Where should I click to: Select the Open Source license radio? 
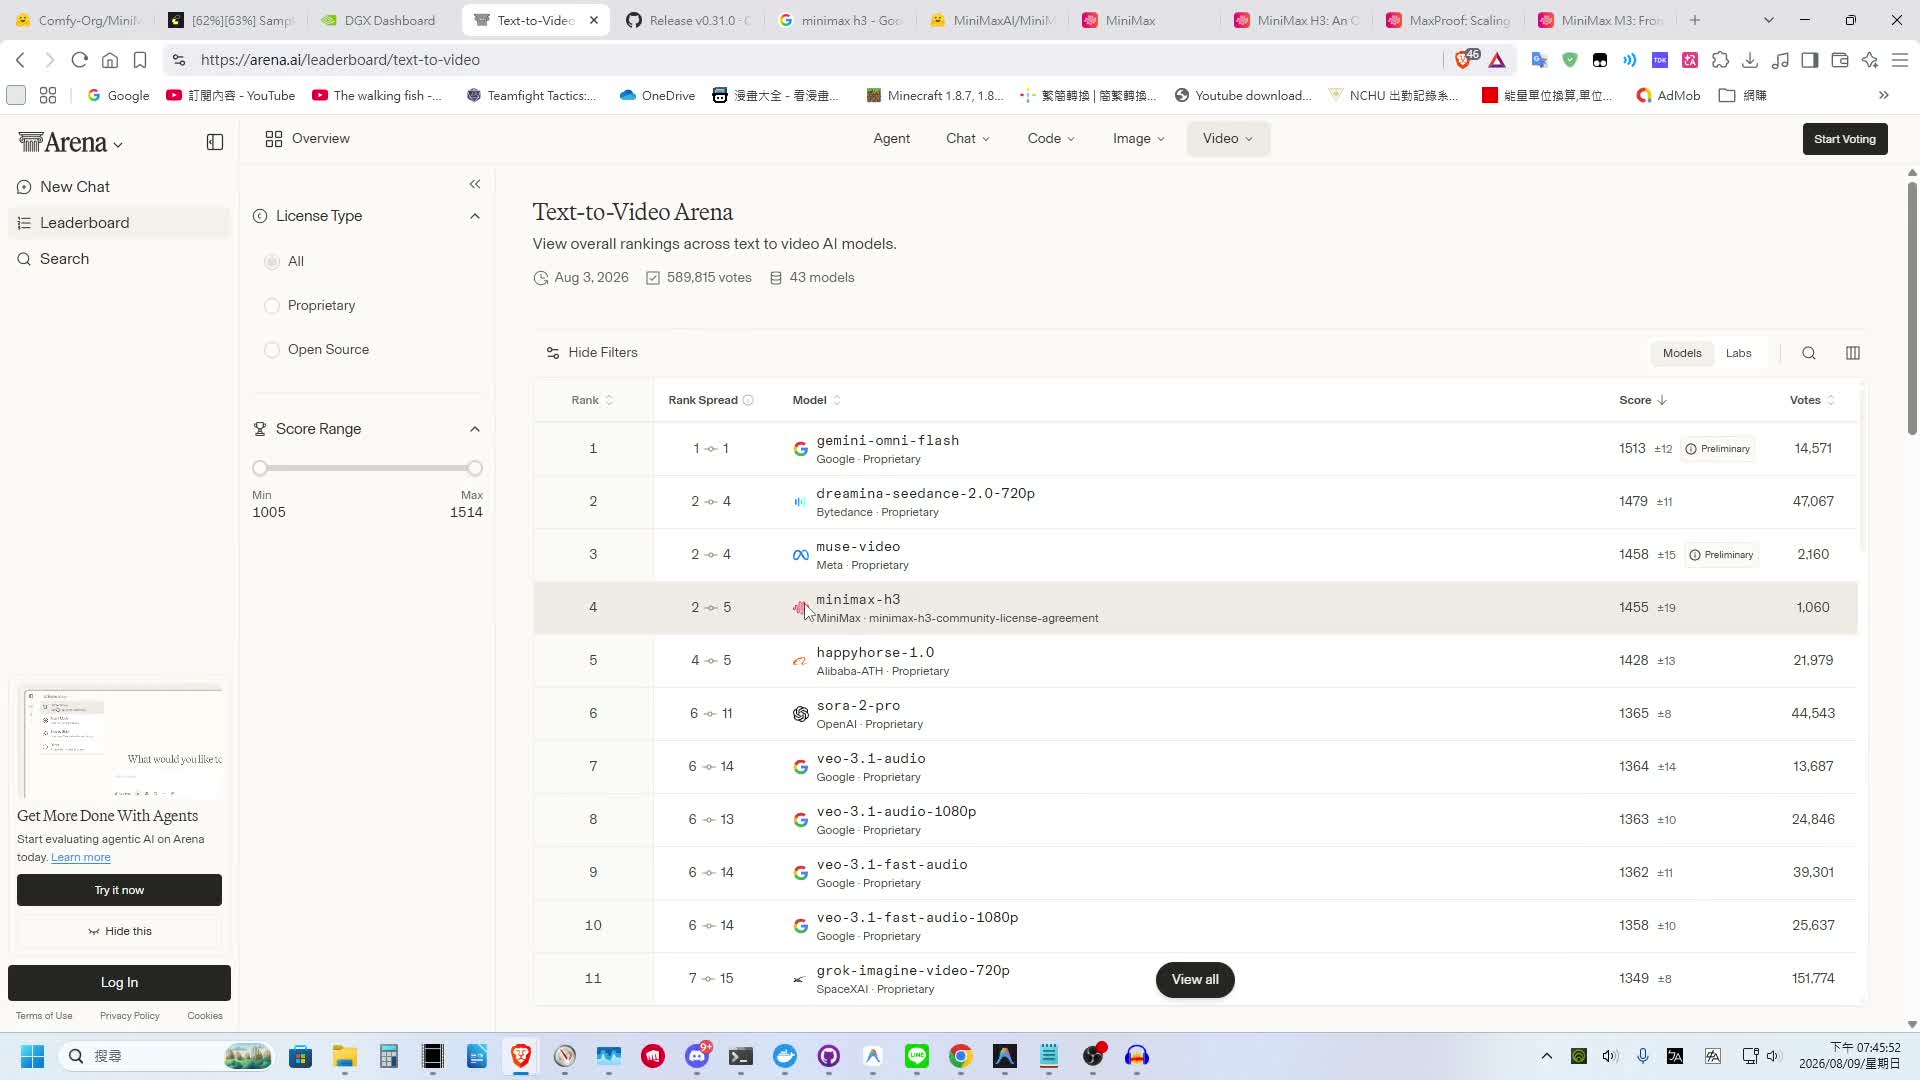pyautogui.click(x=272, y=349)
